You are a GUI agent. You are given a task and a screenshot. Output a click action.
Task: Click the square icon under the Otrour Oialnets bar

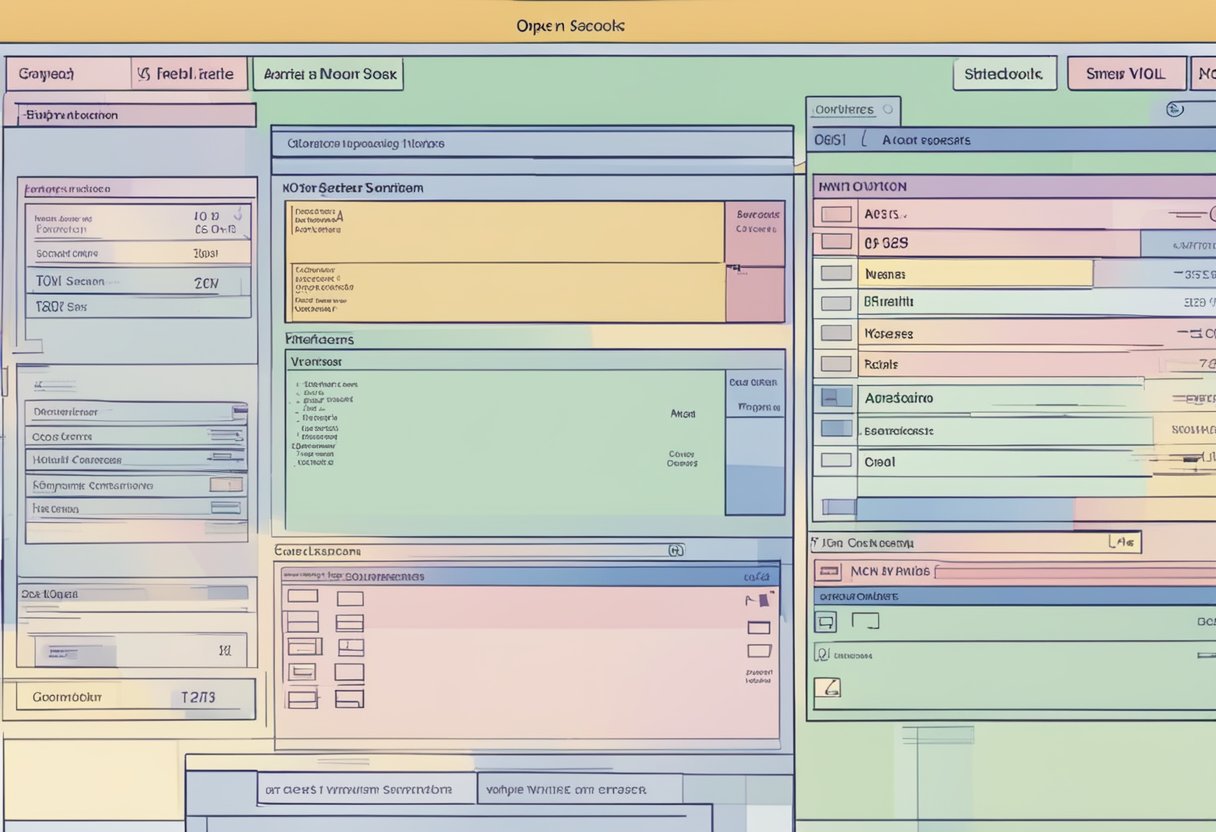[825, 622]
